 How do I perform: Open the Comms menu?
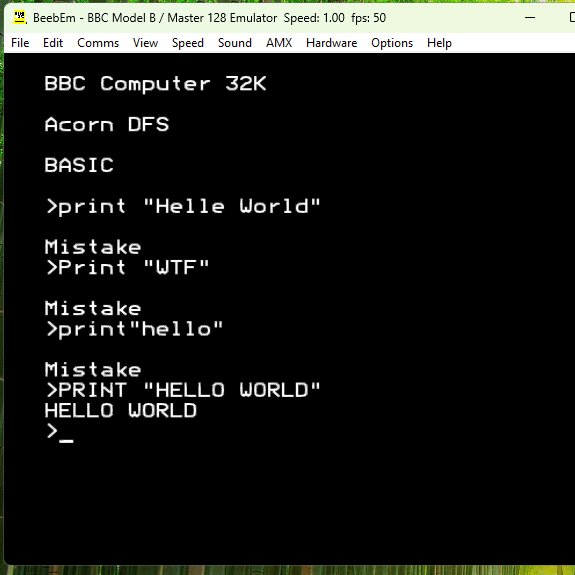coord(98,43)
